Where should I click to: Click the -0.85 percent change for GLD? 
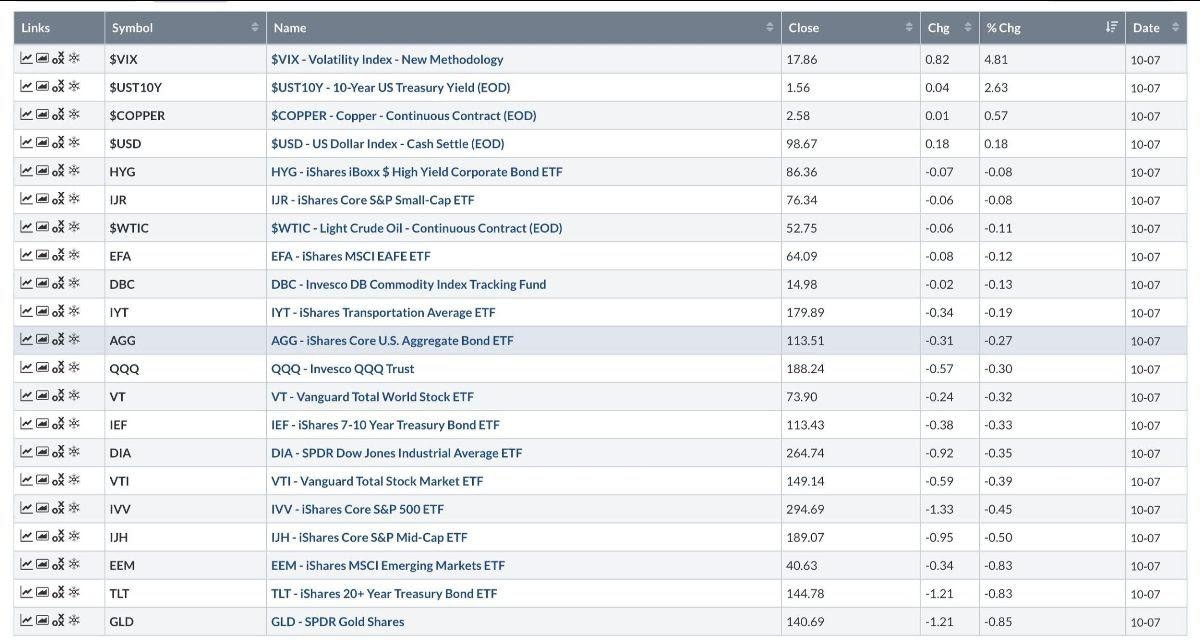point(998,621)
